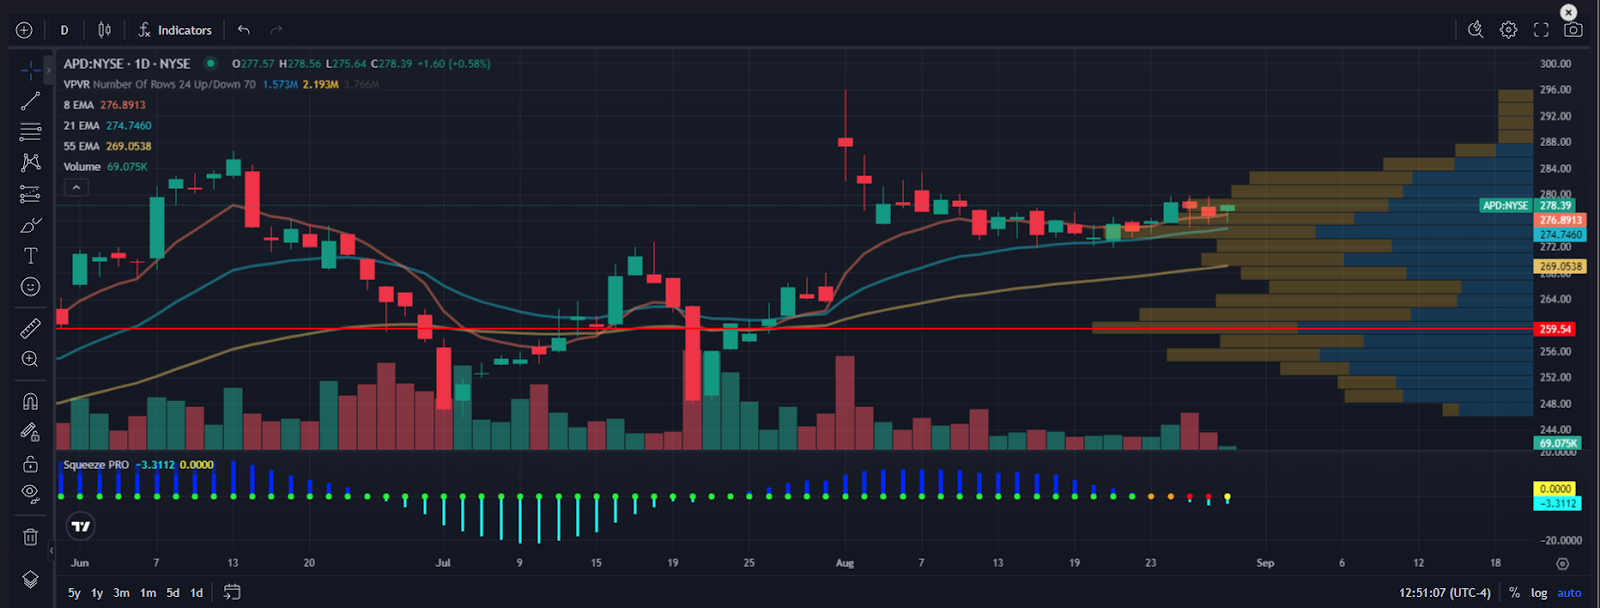Click the -3.3112 Squeeze value label
The height and width of the screenshot is (608, 1600).
pyautogui.click(x=1557, y=503)
